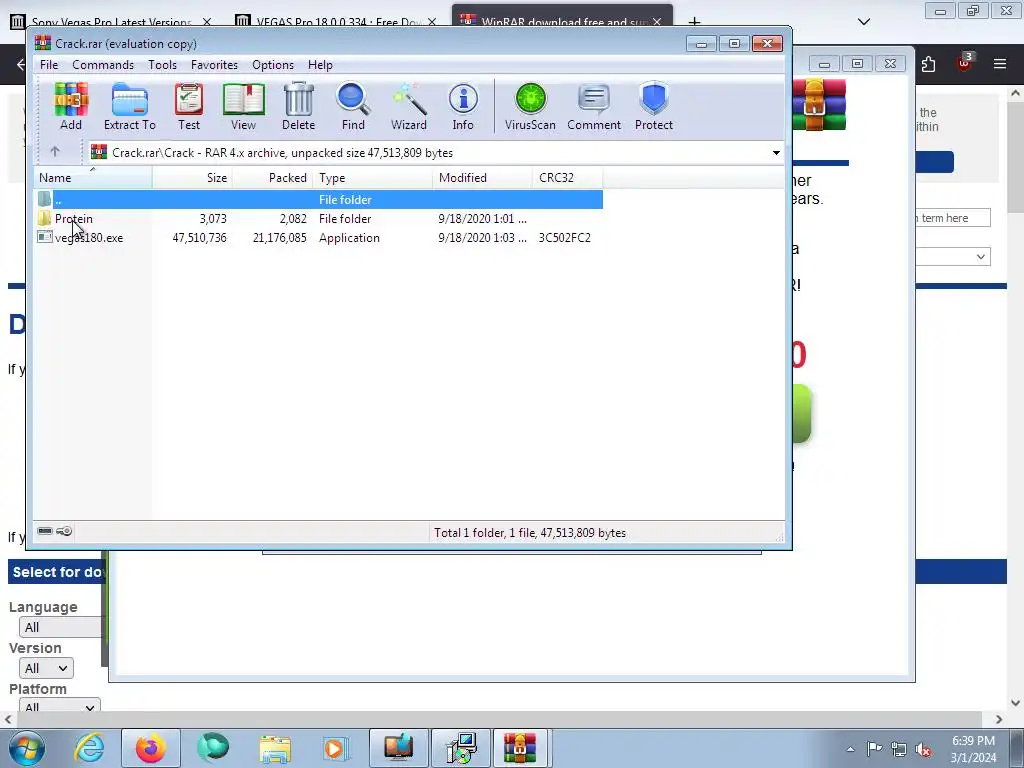Add an archive Comment

click(594, 106)
